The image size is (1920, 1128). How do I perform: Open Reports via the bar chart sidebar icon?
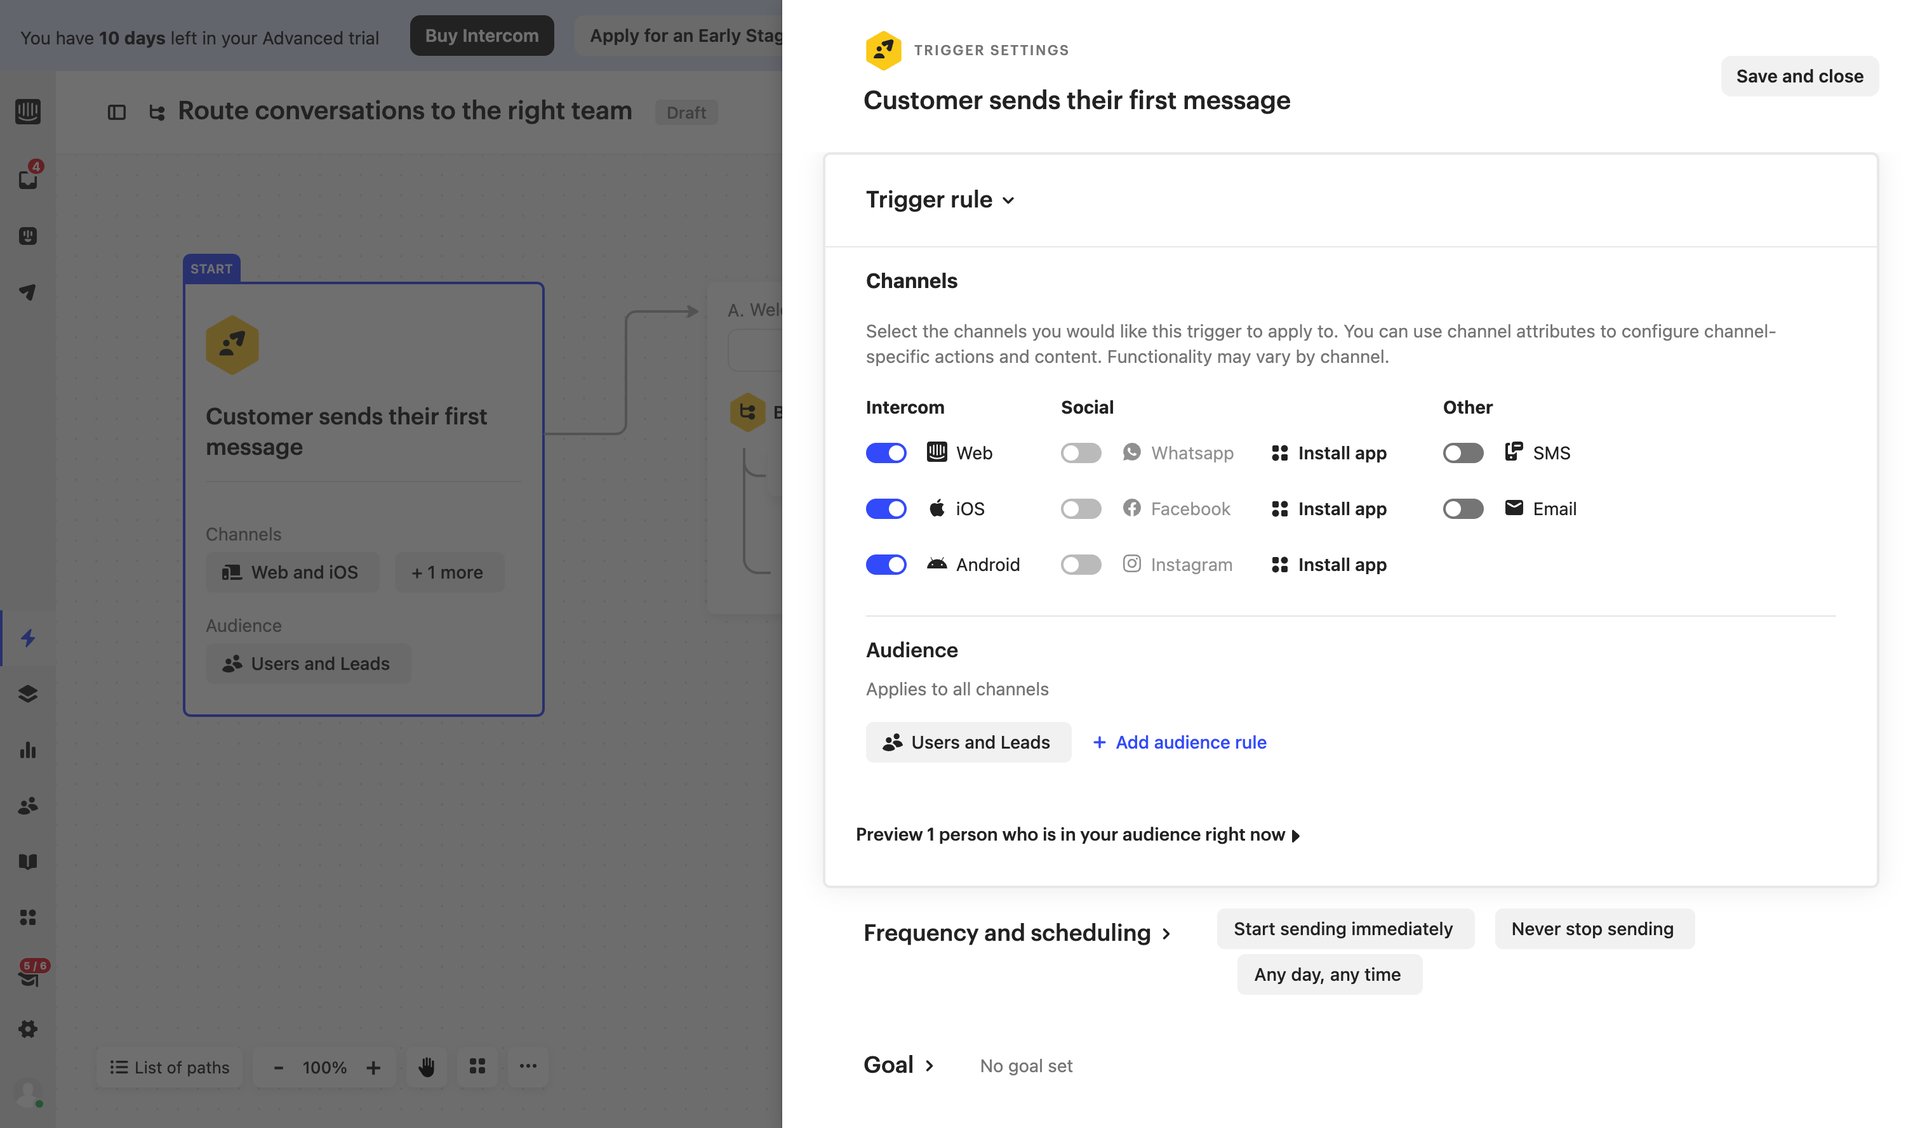28,750
